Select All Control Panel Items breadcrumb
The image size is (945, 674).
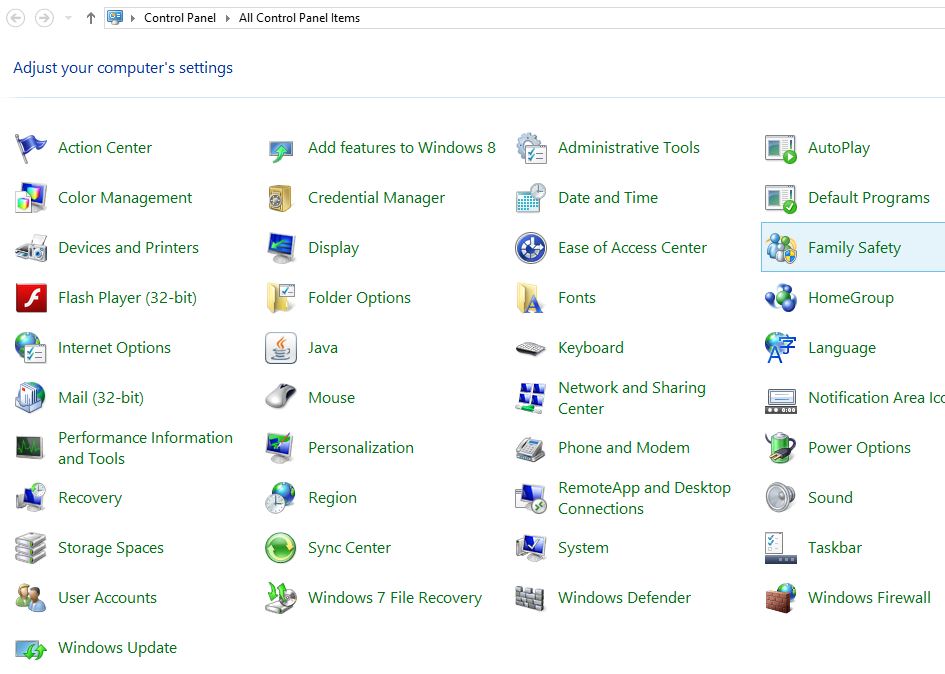[x=299, y=18]
